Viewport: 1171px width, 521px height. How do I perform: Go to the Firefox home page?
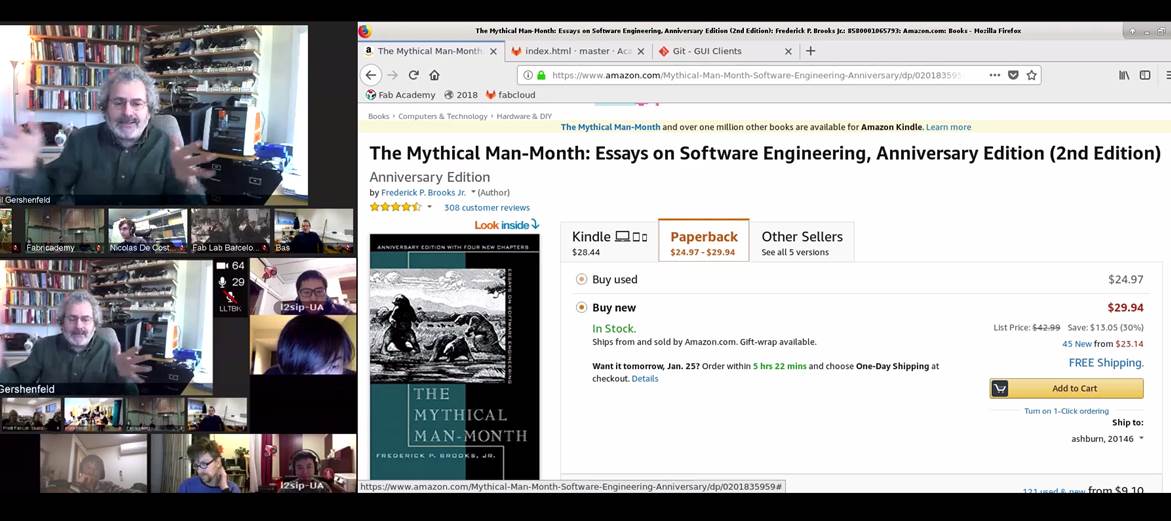[434, 75]
